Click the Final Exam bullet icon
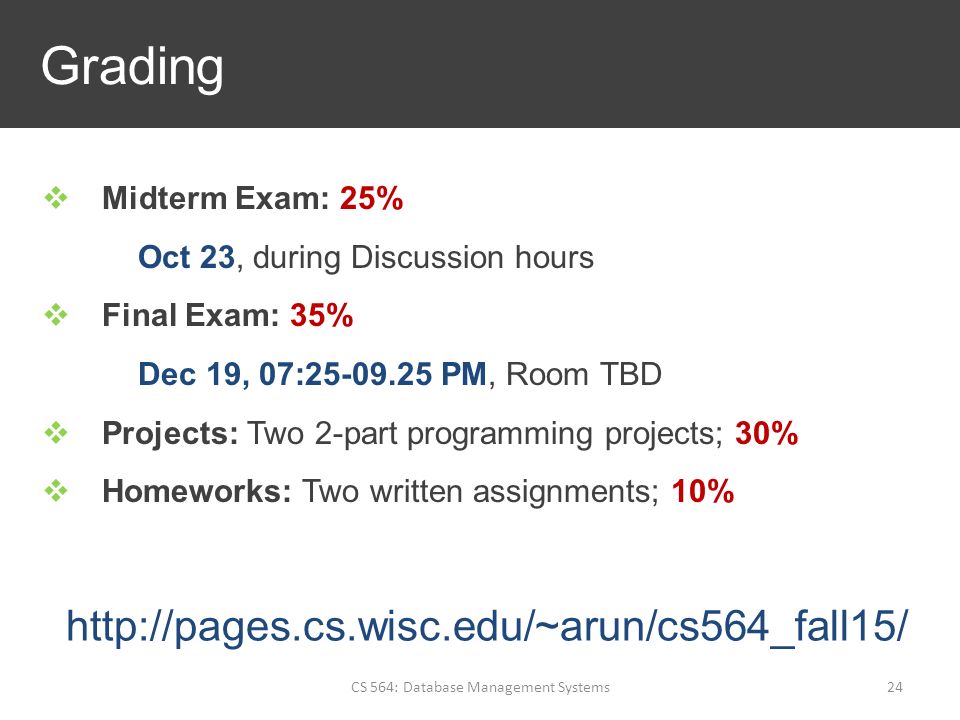 click(56, 315)
